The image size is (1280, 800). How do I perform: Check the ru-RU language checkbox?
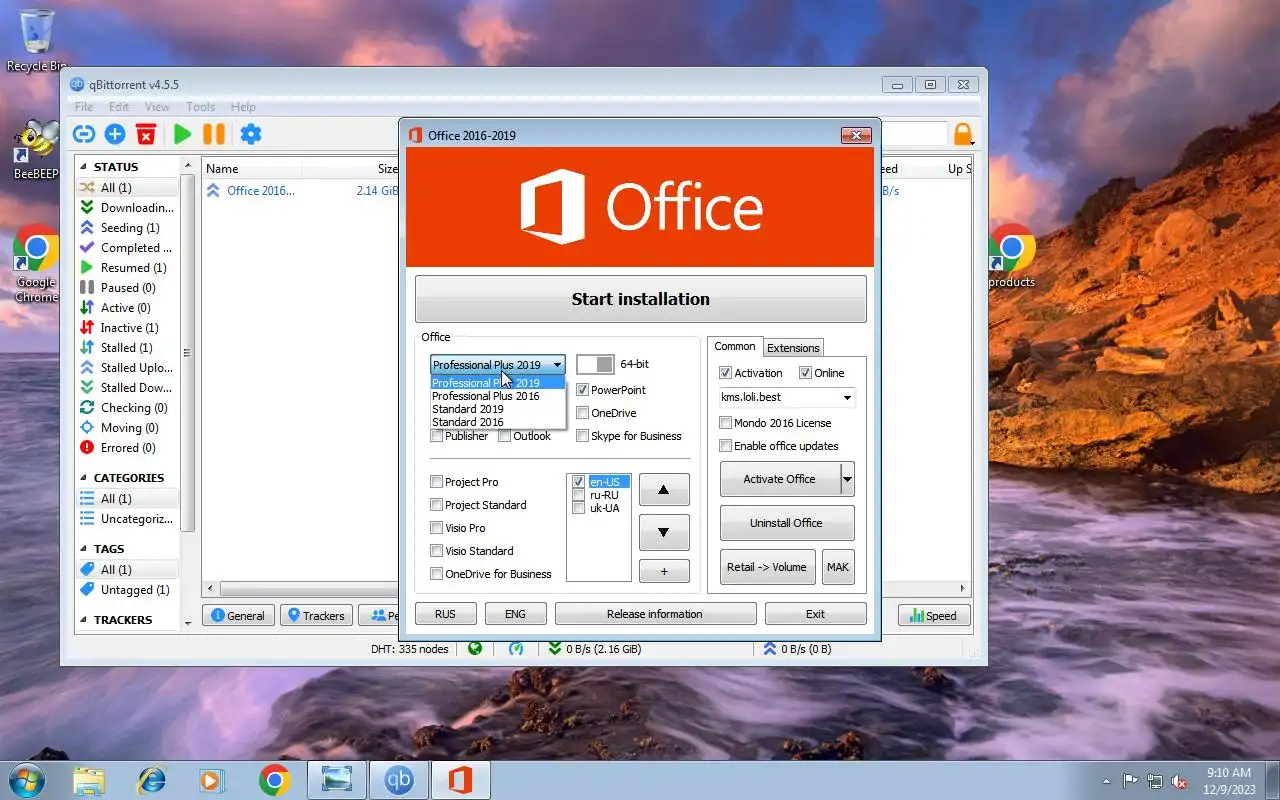[x=579, y=495]
